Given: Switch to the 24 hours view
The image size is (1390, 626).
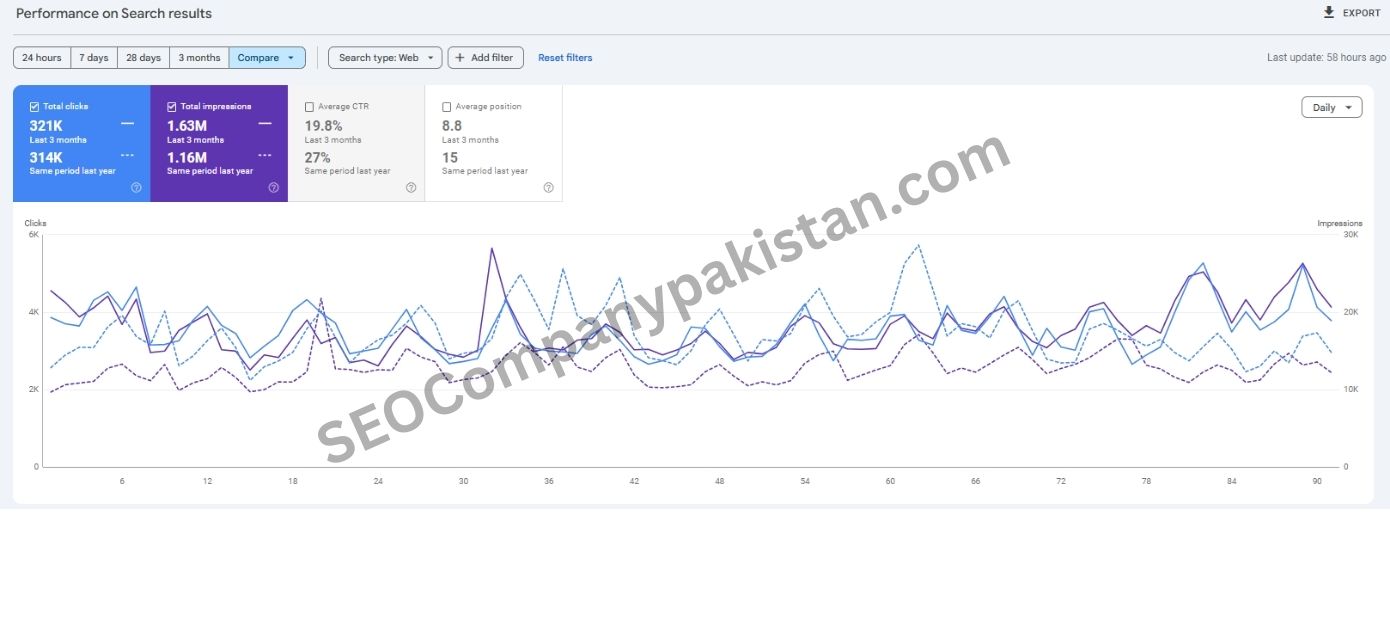Looking at the screenshot, I should coord(41,57).
